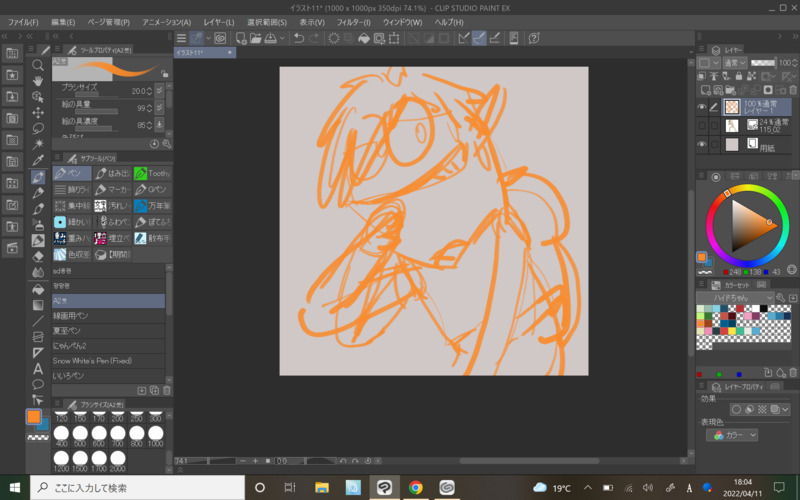The image size is (800, 500).
Task: Click the Lasso selection tool
Action: tap(38, 128)
